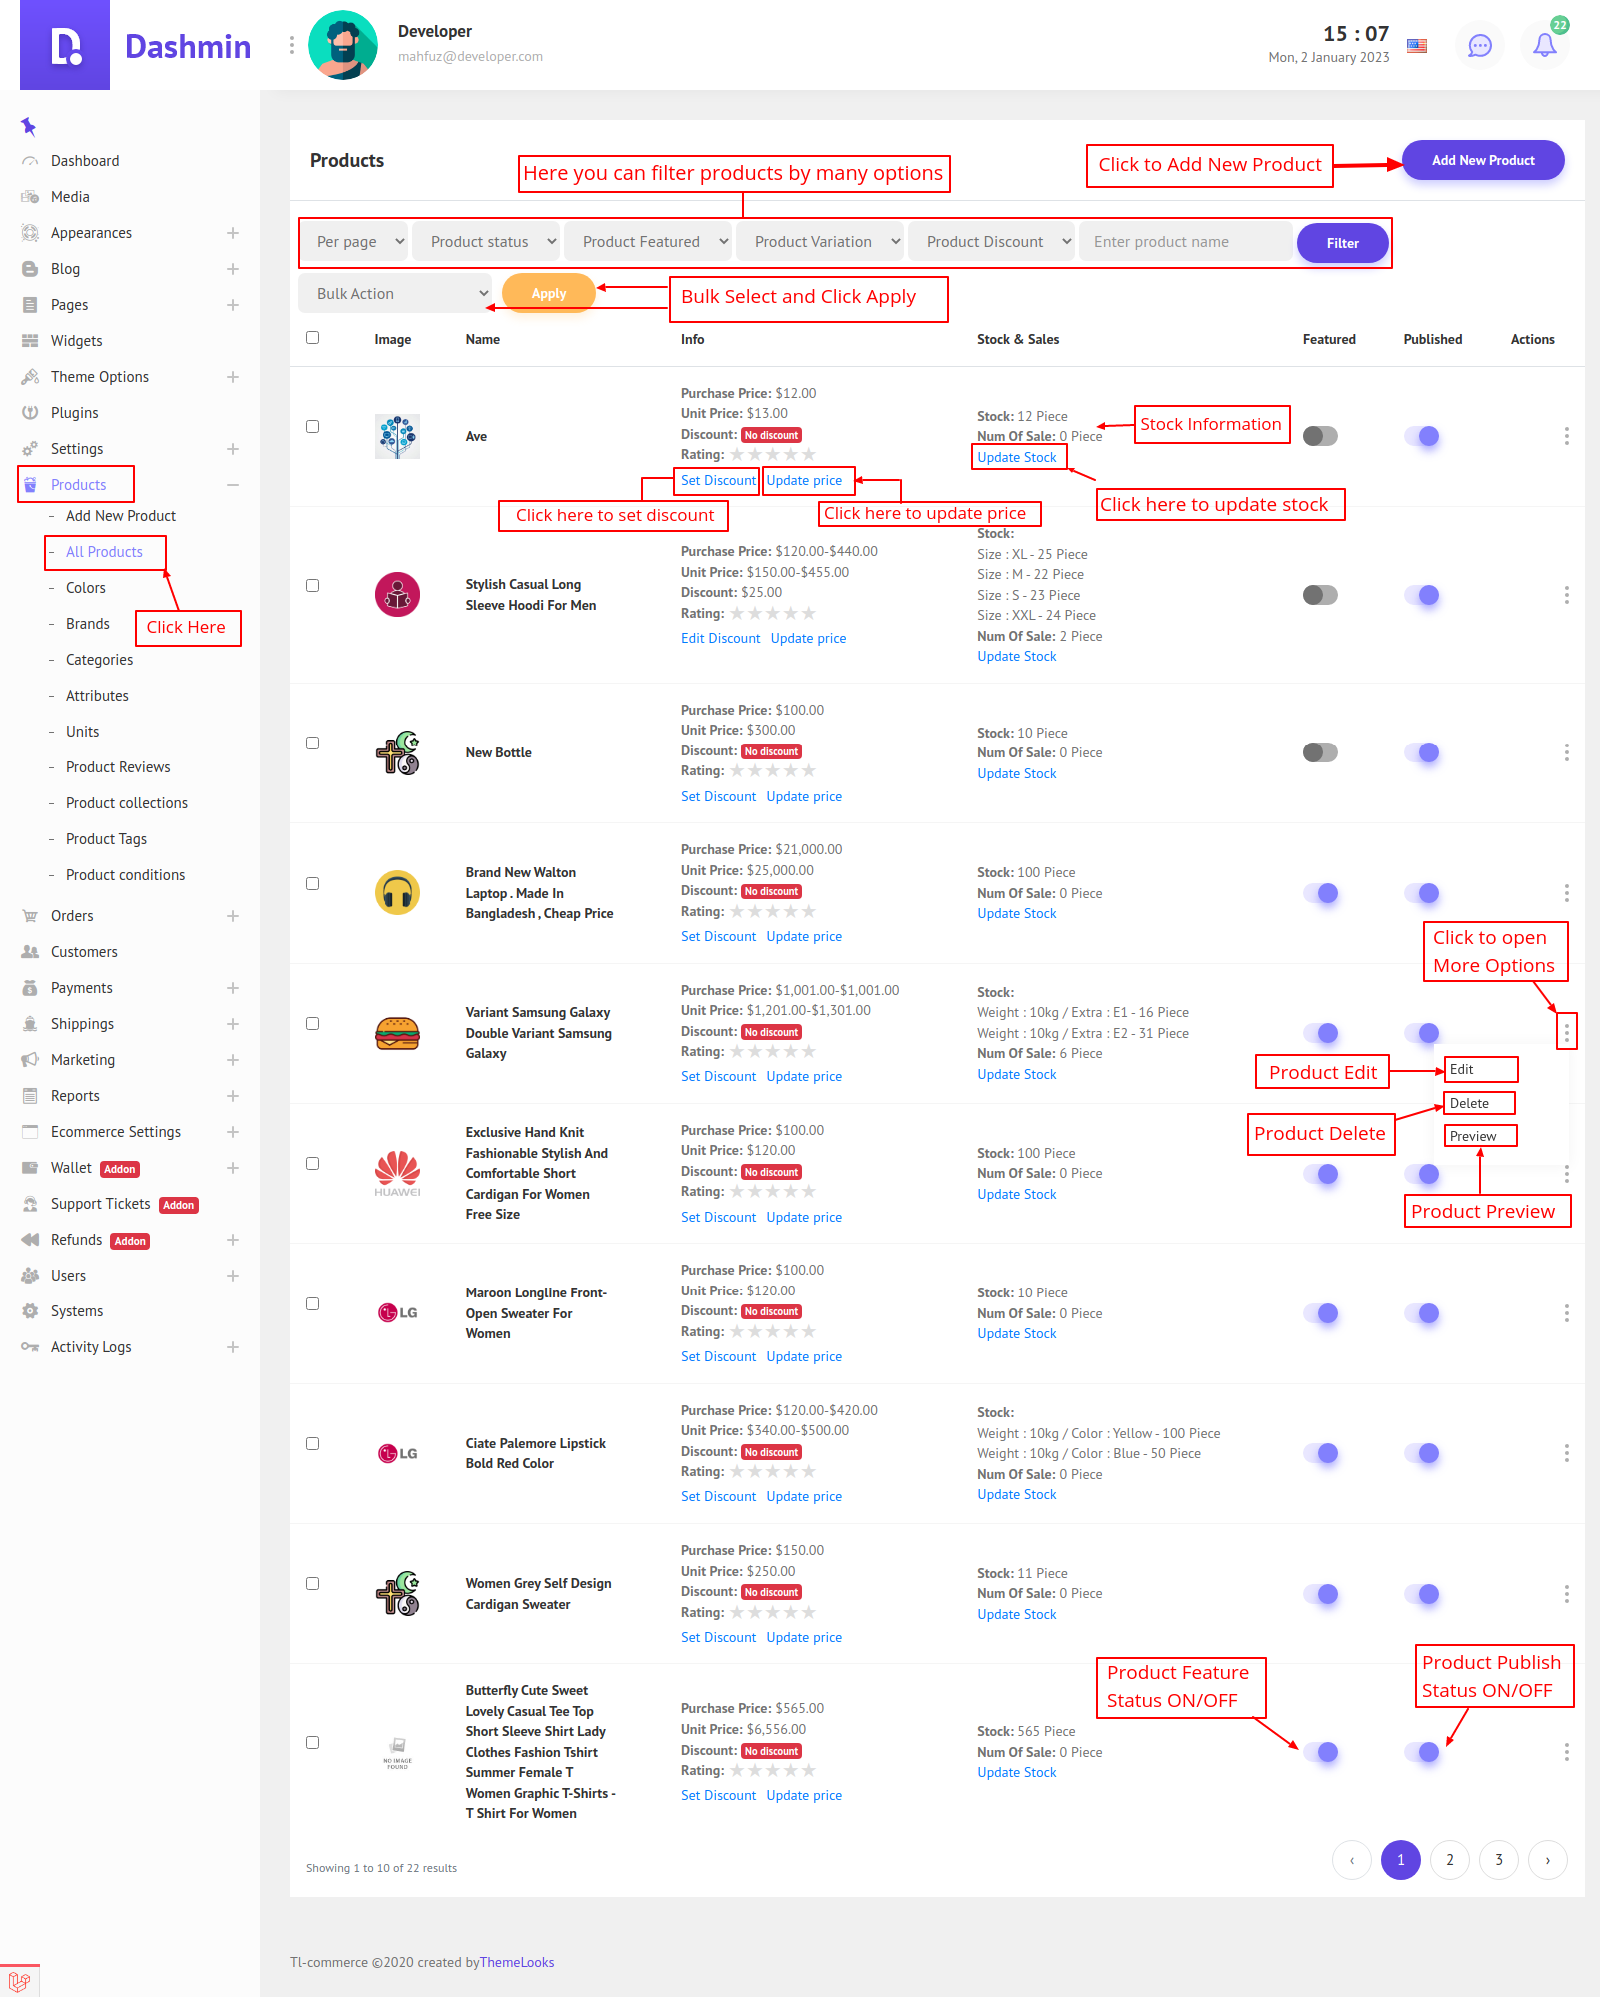Click the pin icon in sidebar
The width and height of the screenshot is (1600, 1997).
[x=28, y=126]
